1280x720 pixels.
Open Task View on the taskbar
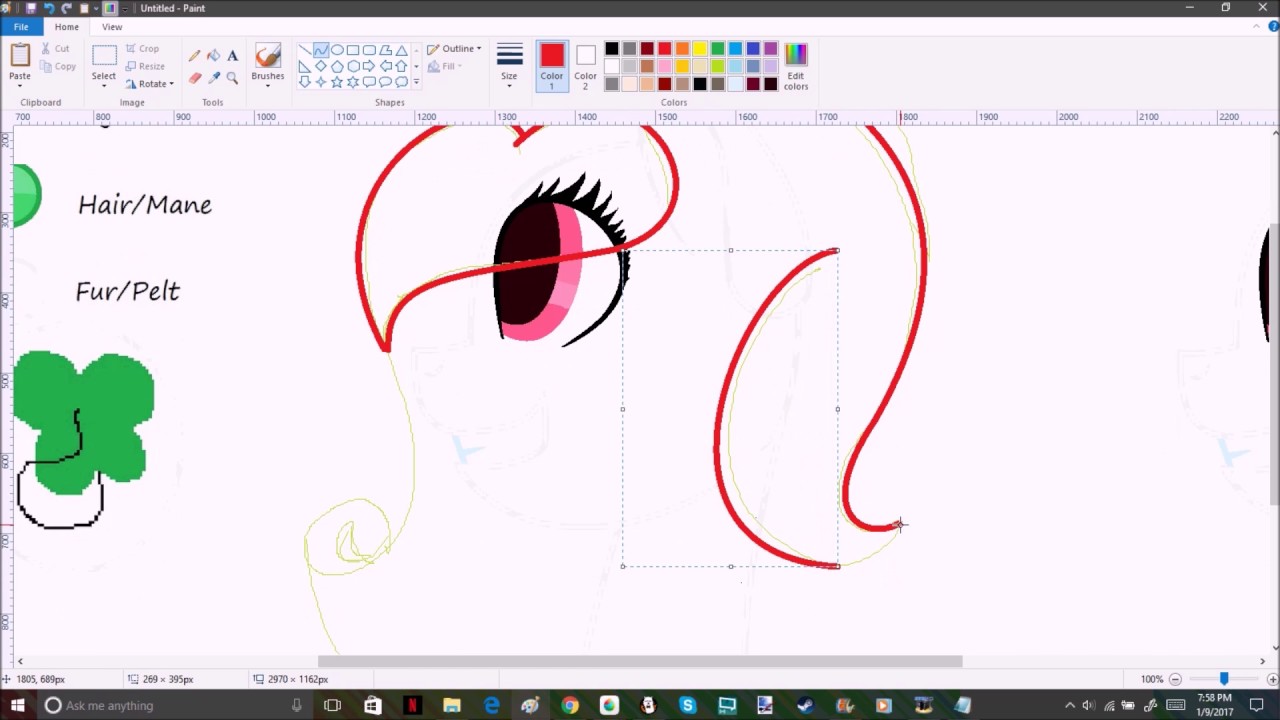click(332, 705)
